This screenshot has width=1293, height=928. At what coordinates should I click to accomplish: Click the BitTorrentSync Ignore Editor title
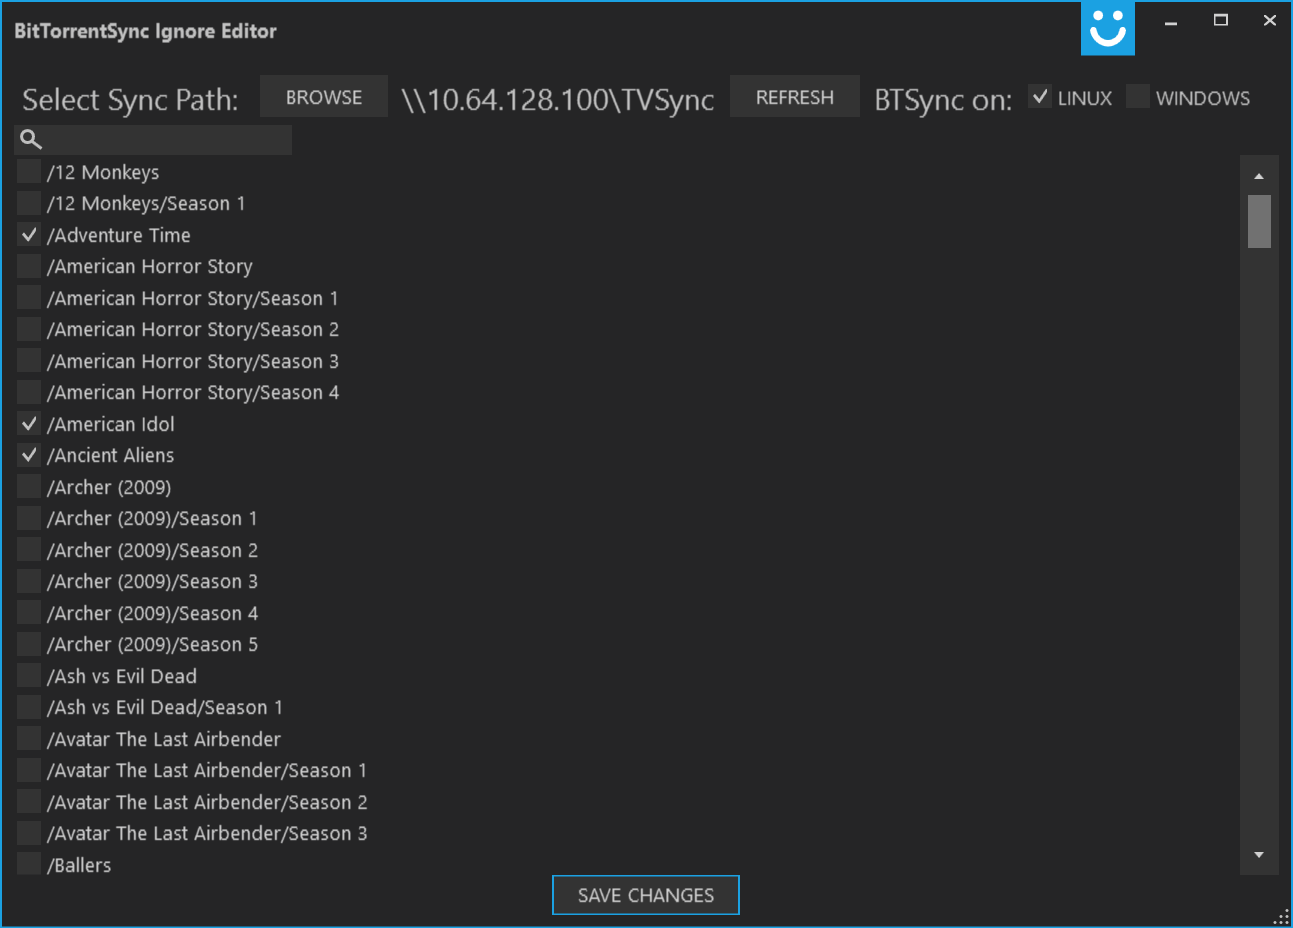[x=145, y=31]
